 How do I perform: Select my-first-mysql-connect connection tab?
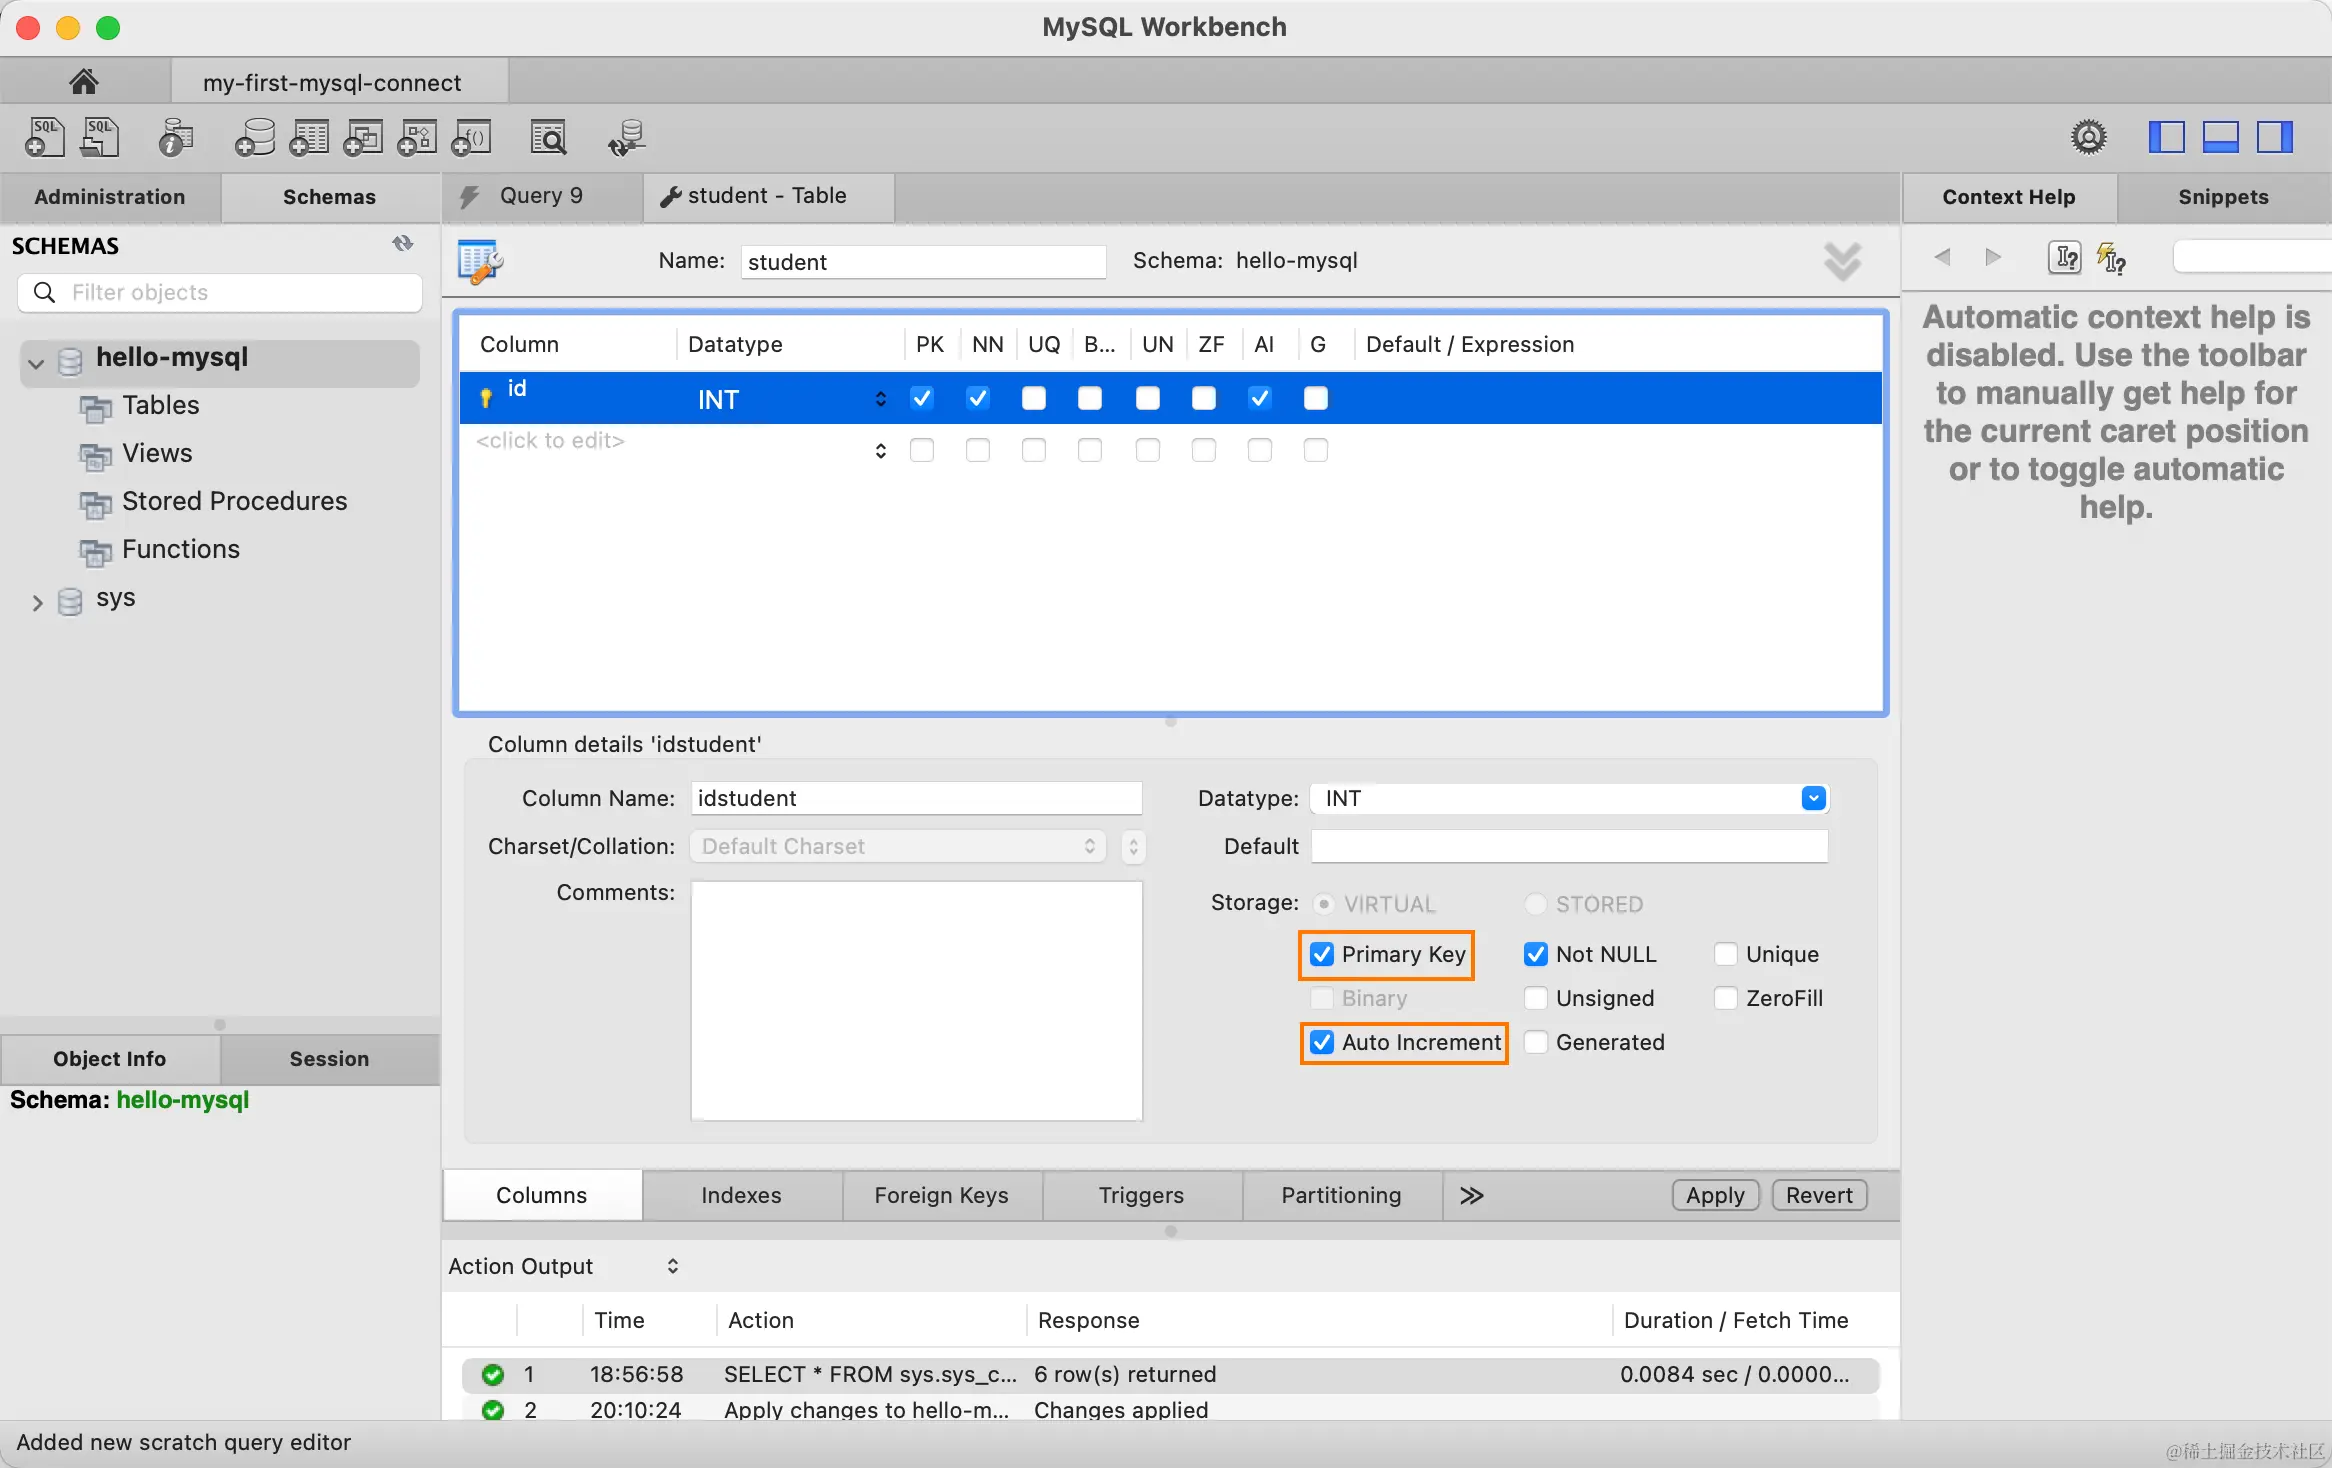coord(339,82)
